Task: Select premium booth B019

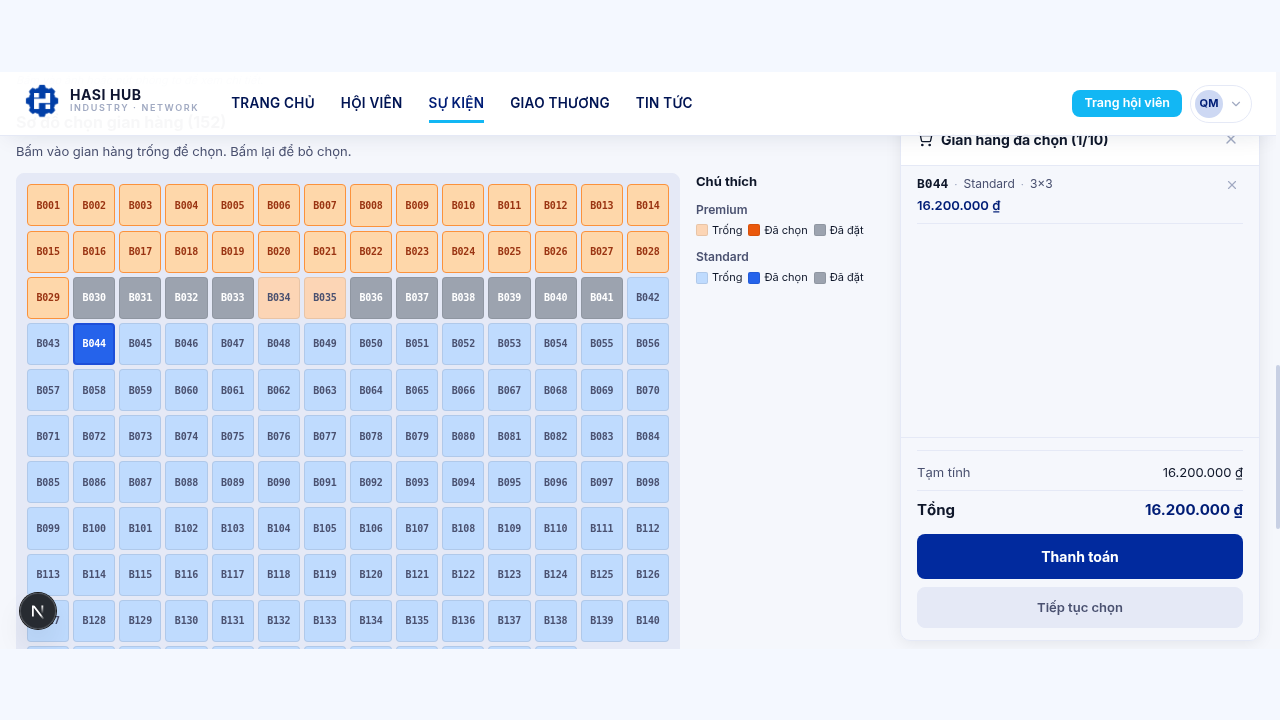Action: pos(232,252)
